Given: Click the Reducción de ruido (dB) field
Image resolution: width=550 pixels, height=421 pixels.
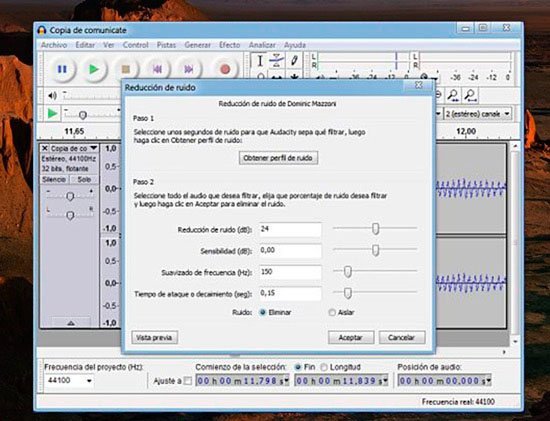Looking at the screenshot, I should pyautogui.click(x=290, y=229).
